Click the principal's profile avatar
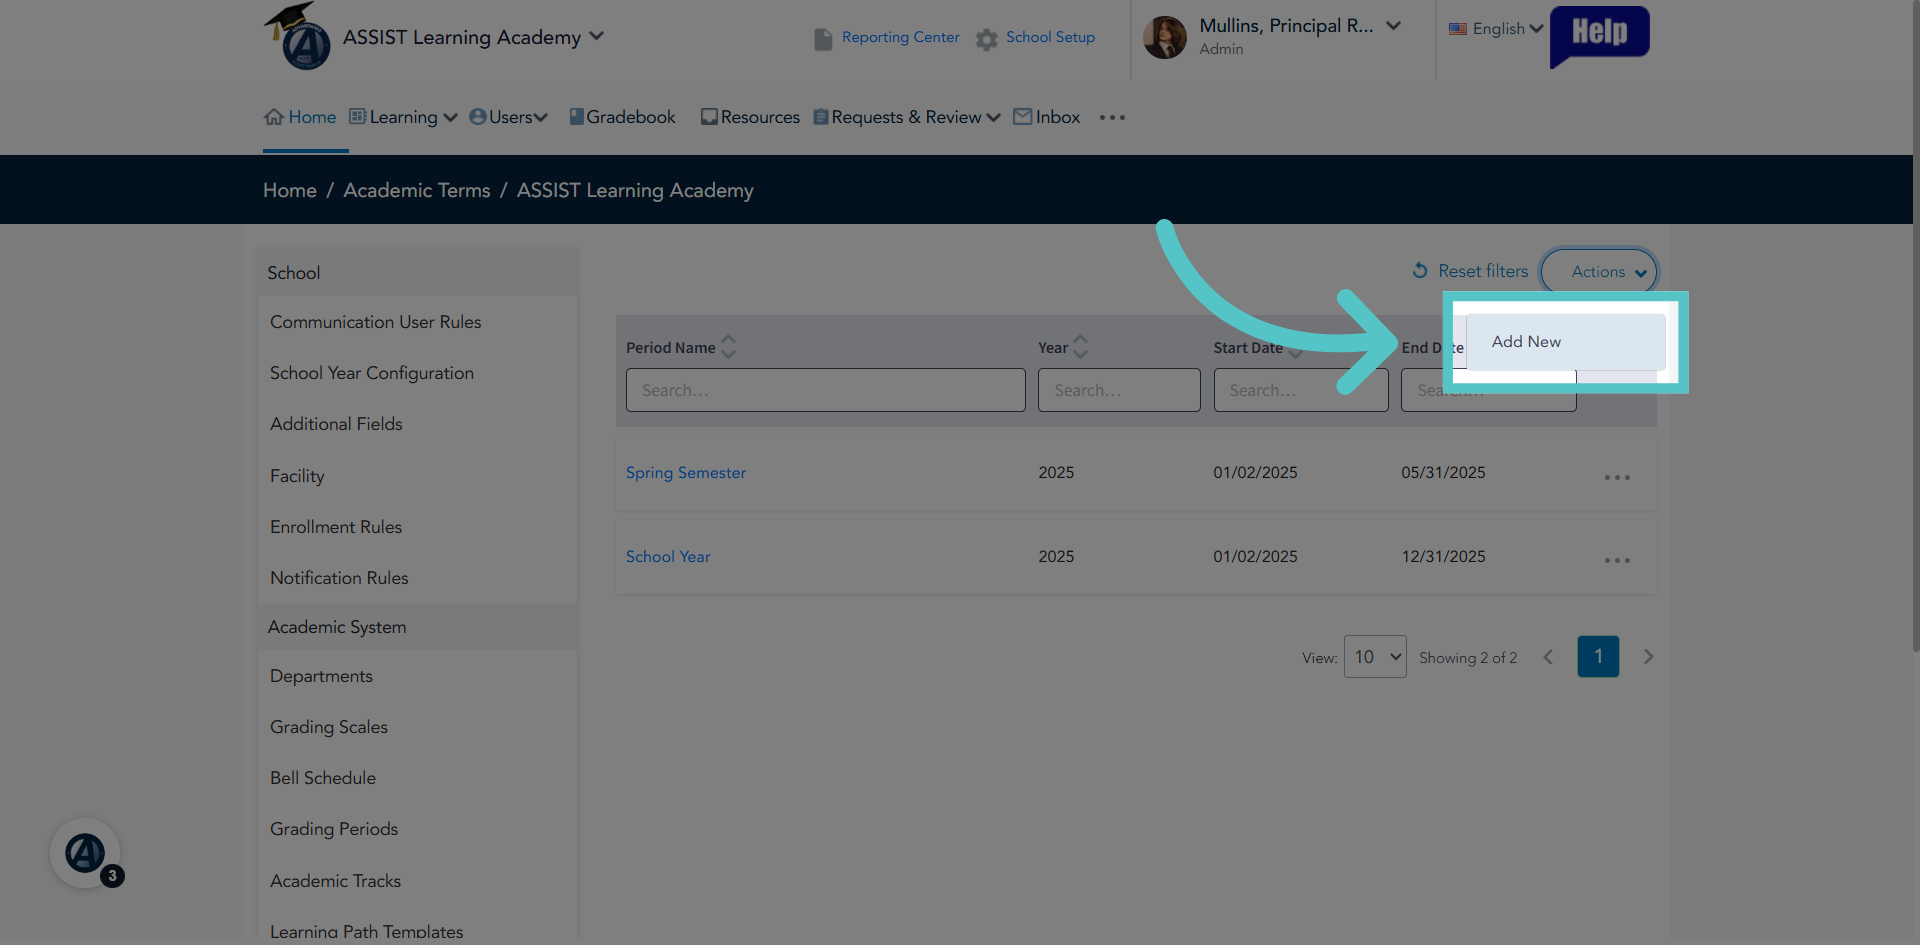The image size is (1920, 945). pos(1165,37)
